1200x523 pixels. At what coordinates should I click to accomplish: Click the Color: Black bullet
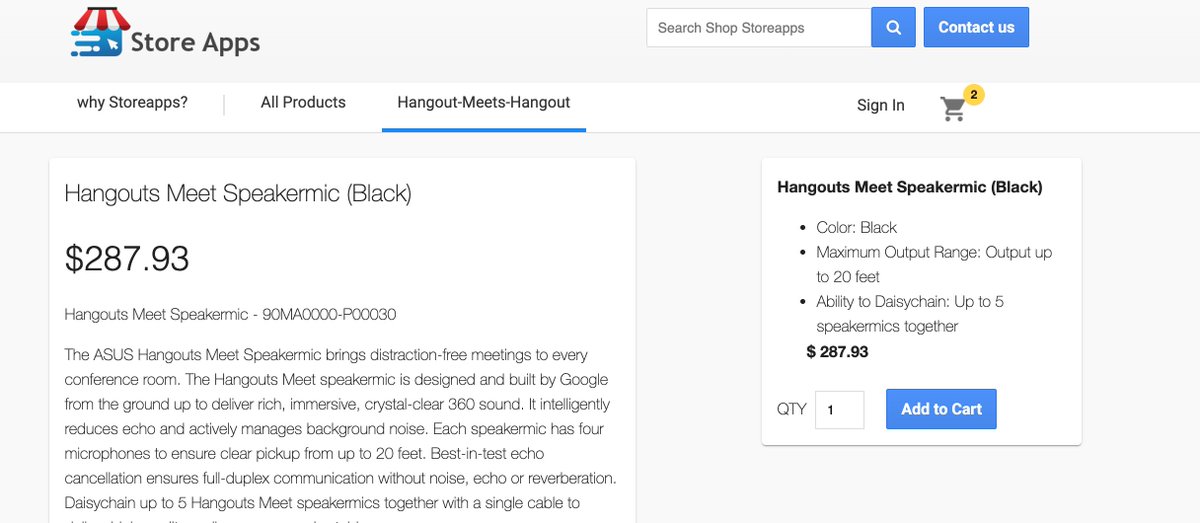[x=857, y=227]
